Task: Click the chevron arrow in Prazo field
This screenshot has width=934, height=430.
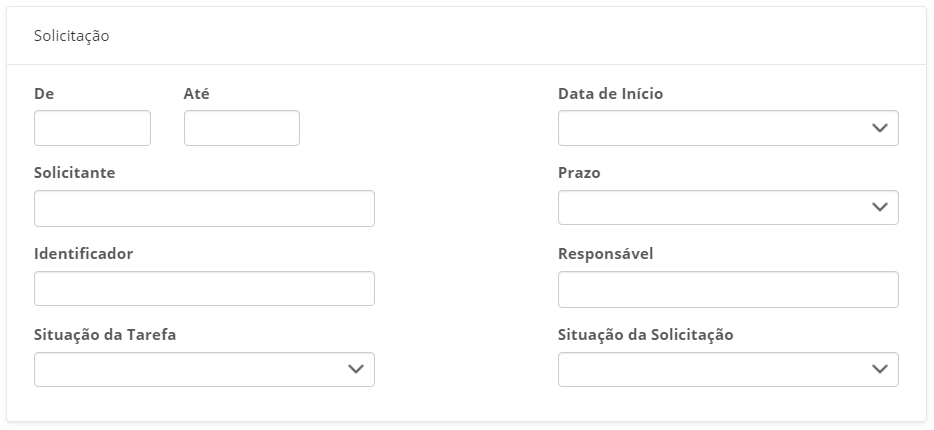Action: pos(879,208)
